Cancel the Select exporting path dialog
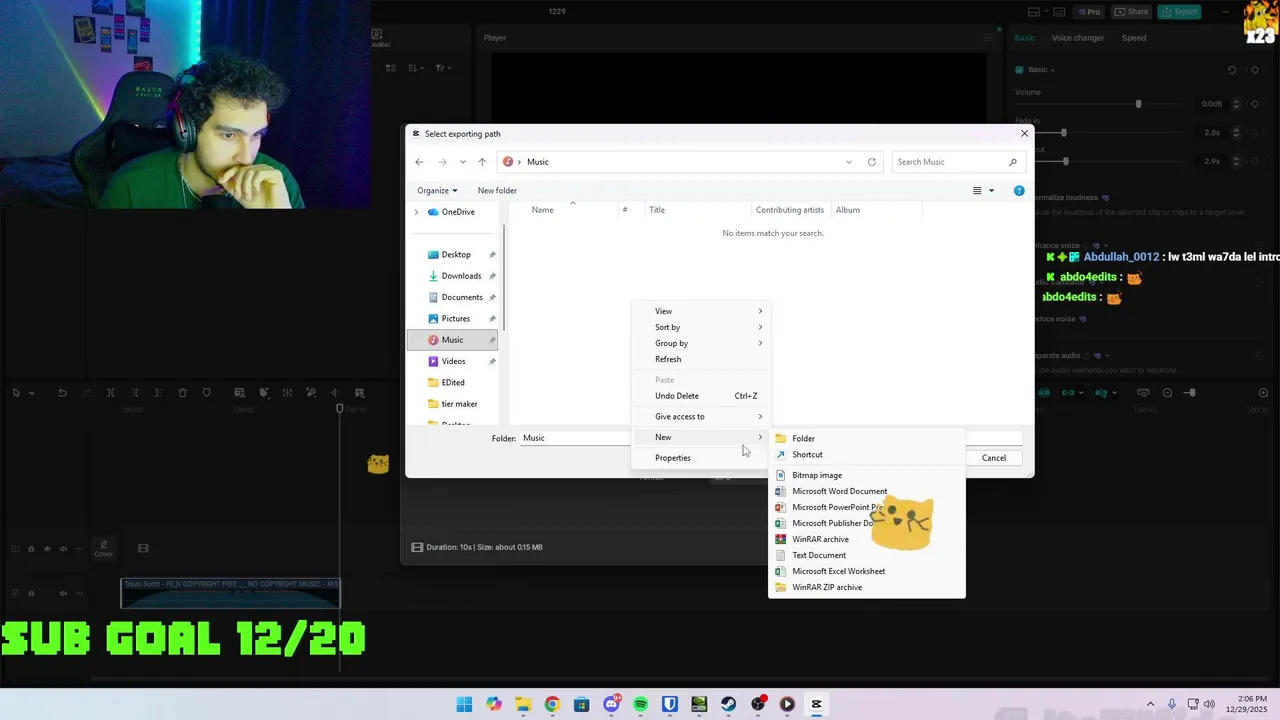Screen dimensions: 1280x720 click(994, 458)
